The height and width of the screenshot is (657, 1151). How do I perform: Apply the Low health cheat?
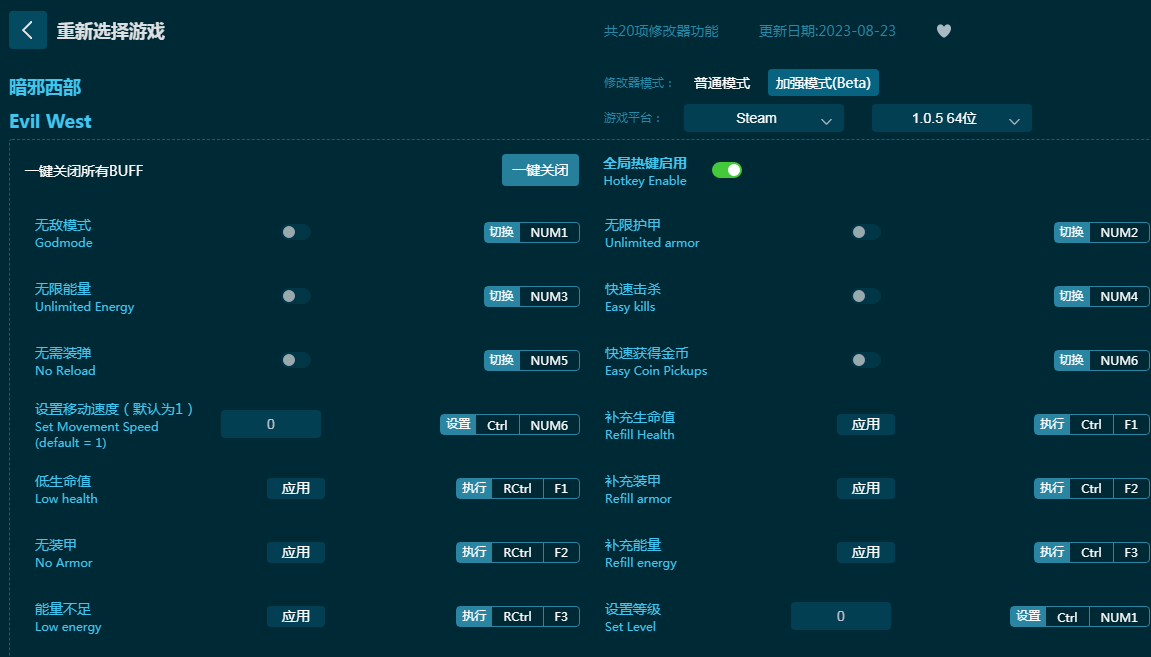pyautogui.click(x=296, y=489)
